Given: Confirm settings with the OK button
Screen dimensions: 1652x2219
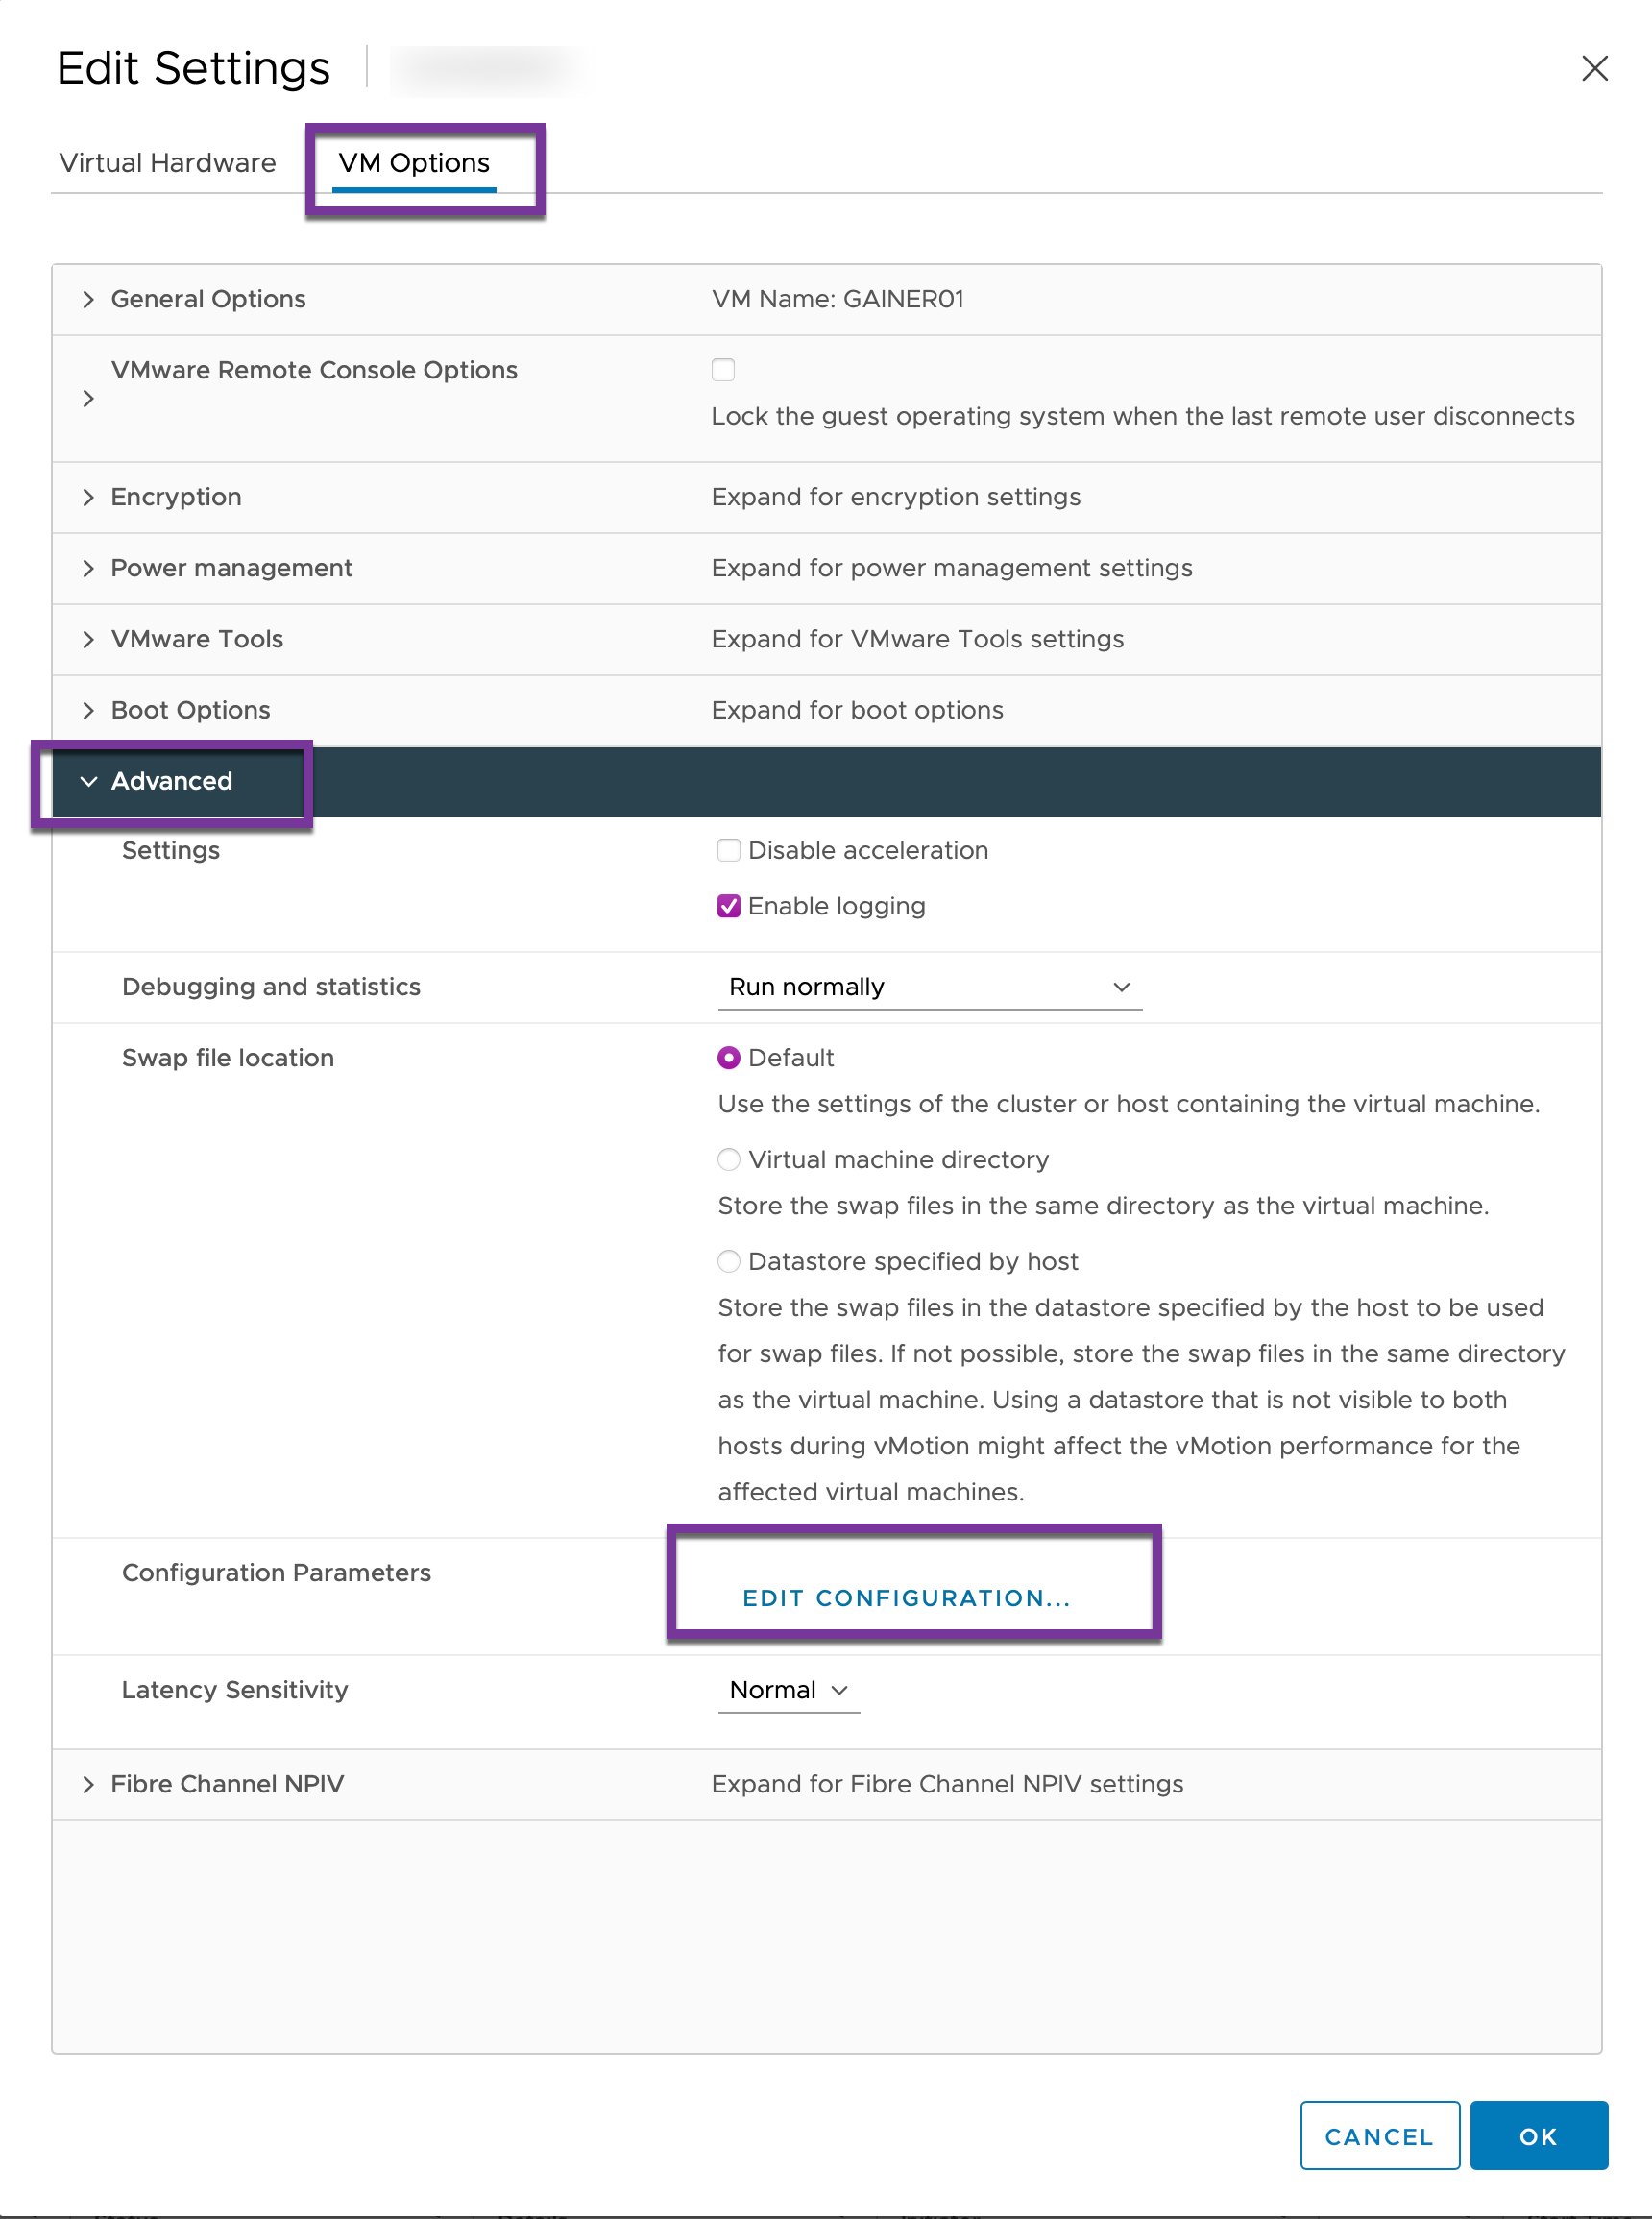Looking at the screenshot, I should [1538, 2136].
